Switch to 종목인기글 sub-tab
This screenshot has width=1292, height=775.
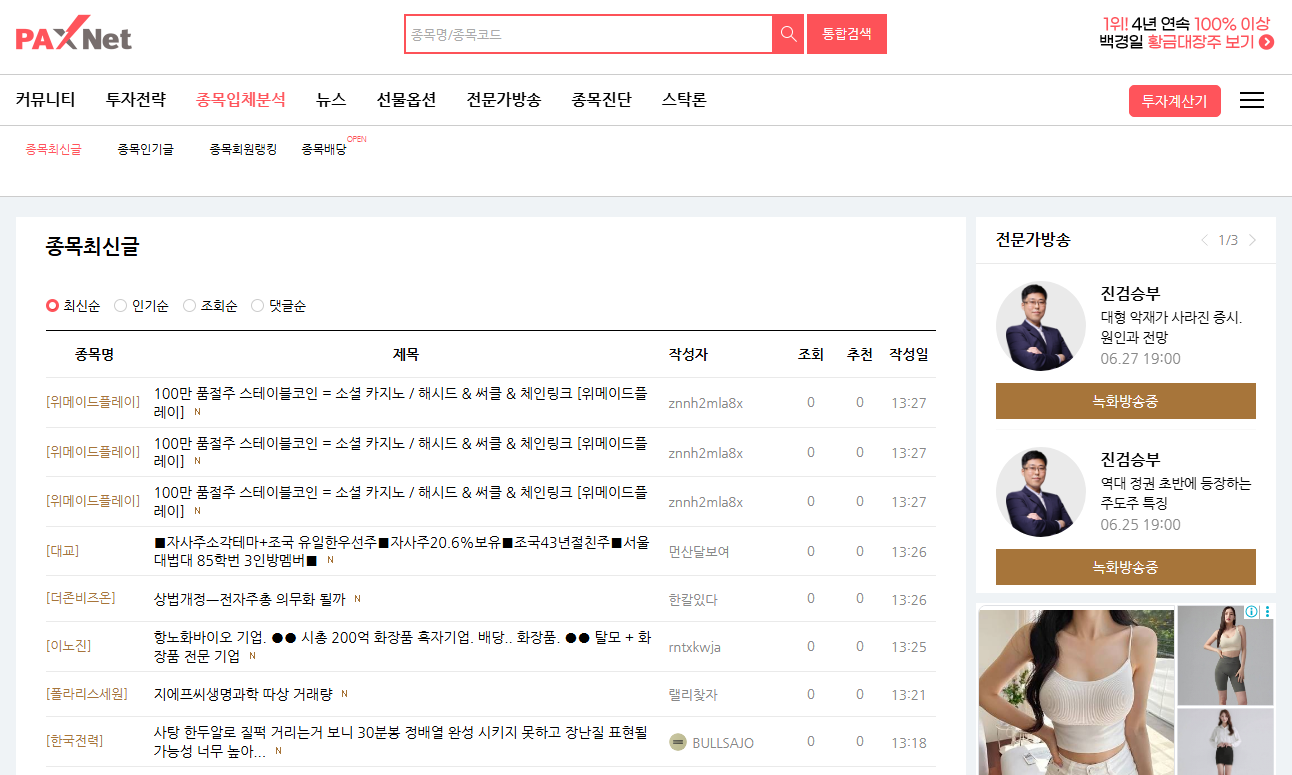click(145, 149)
